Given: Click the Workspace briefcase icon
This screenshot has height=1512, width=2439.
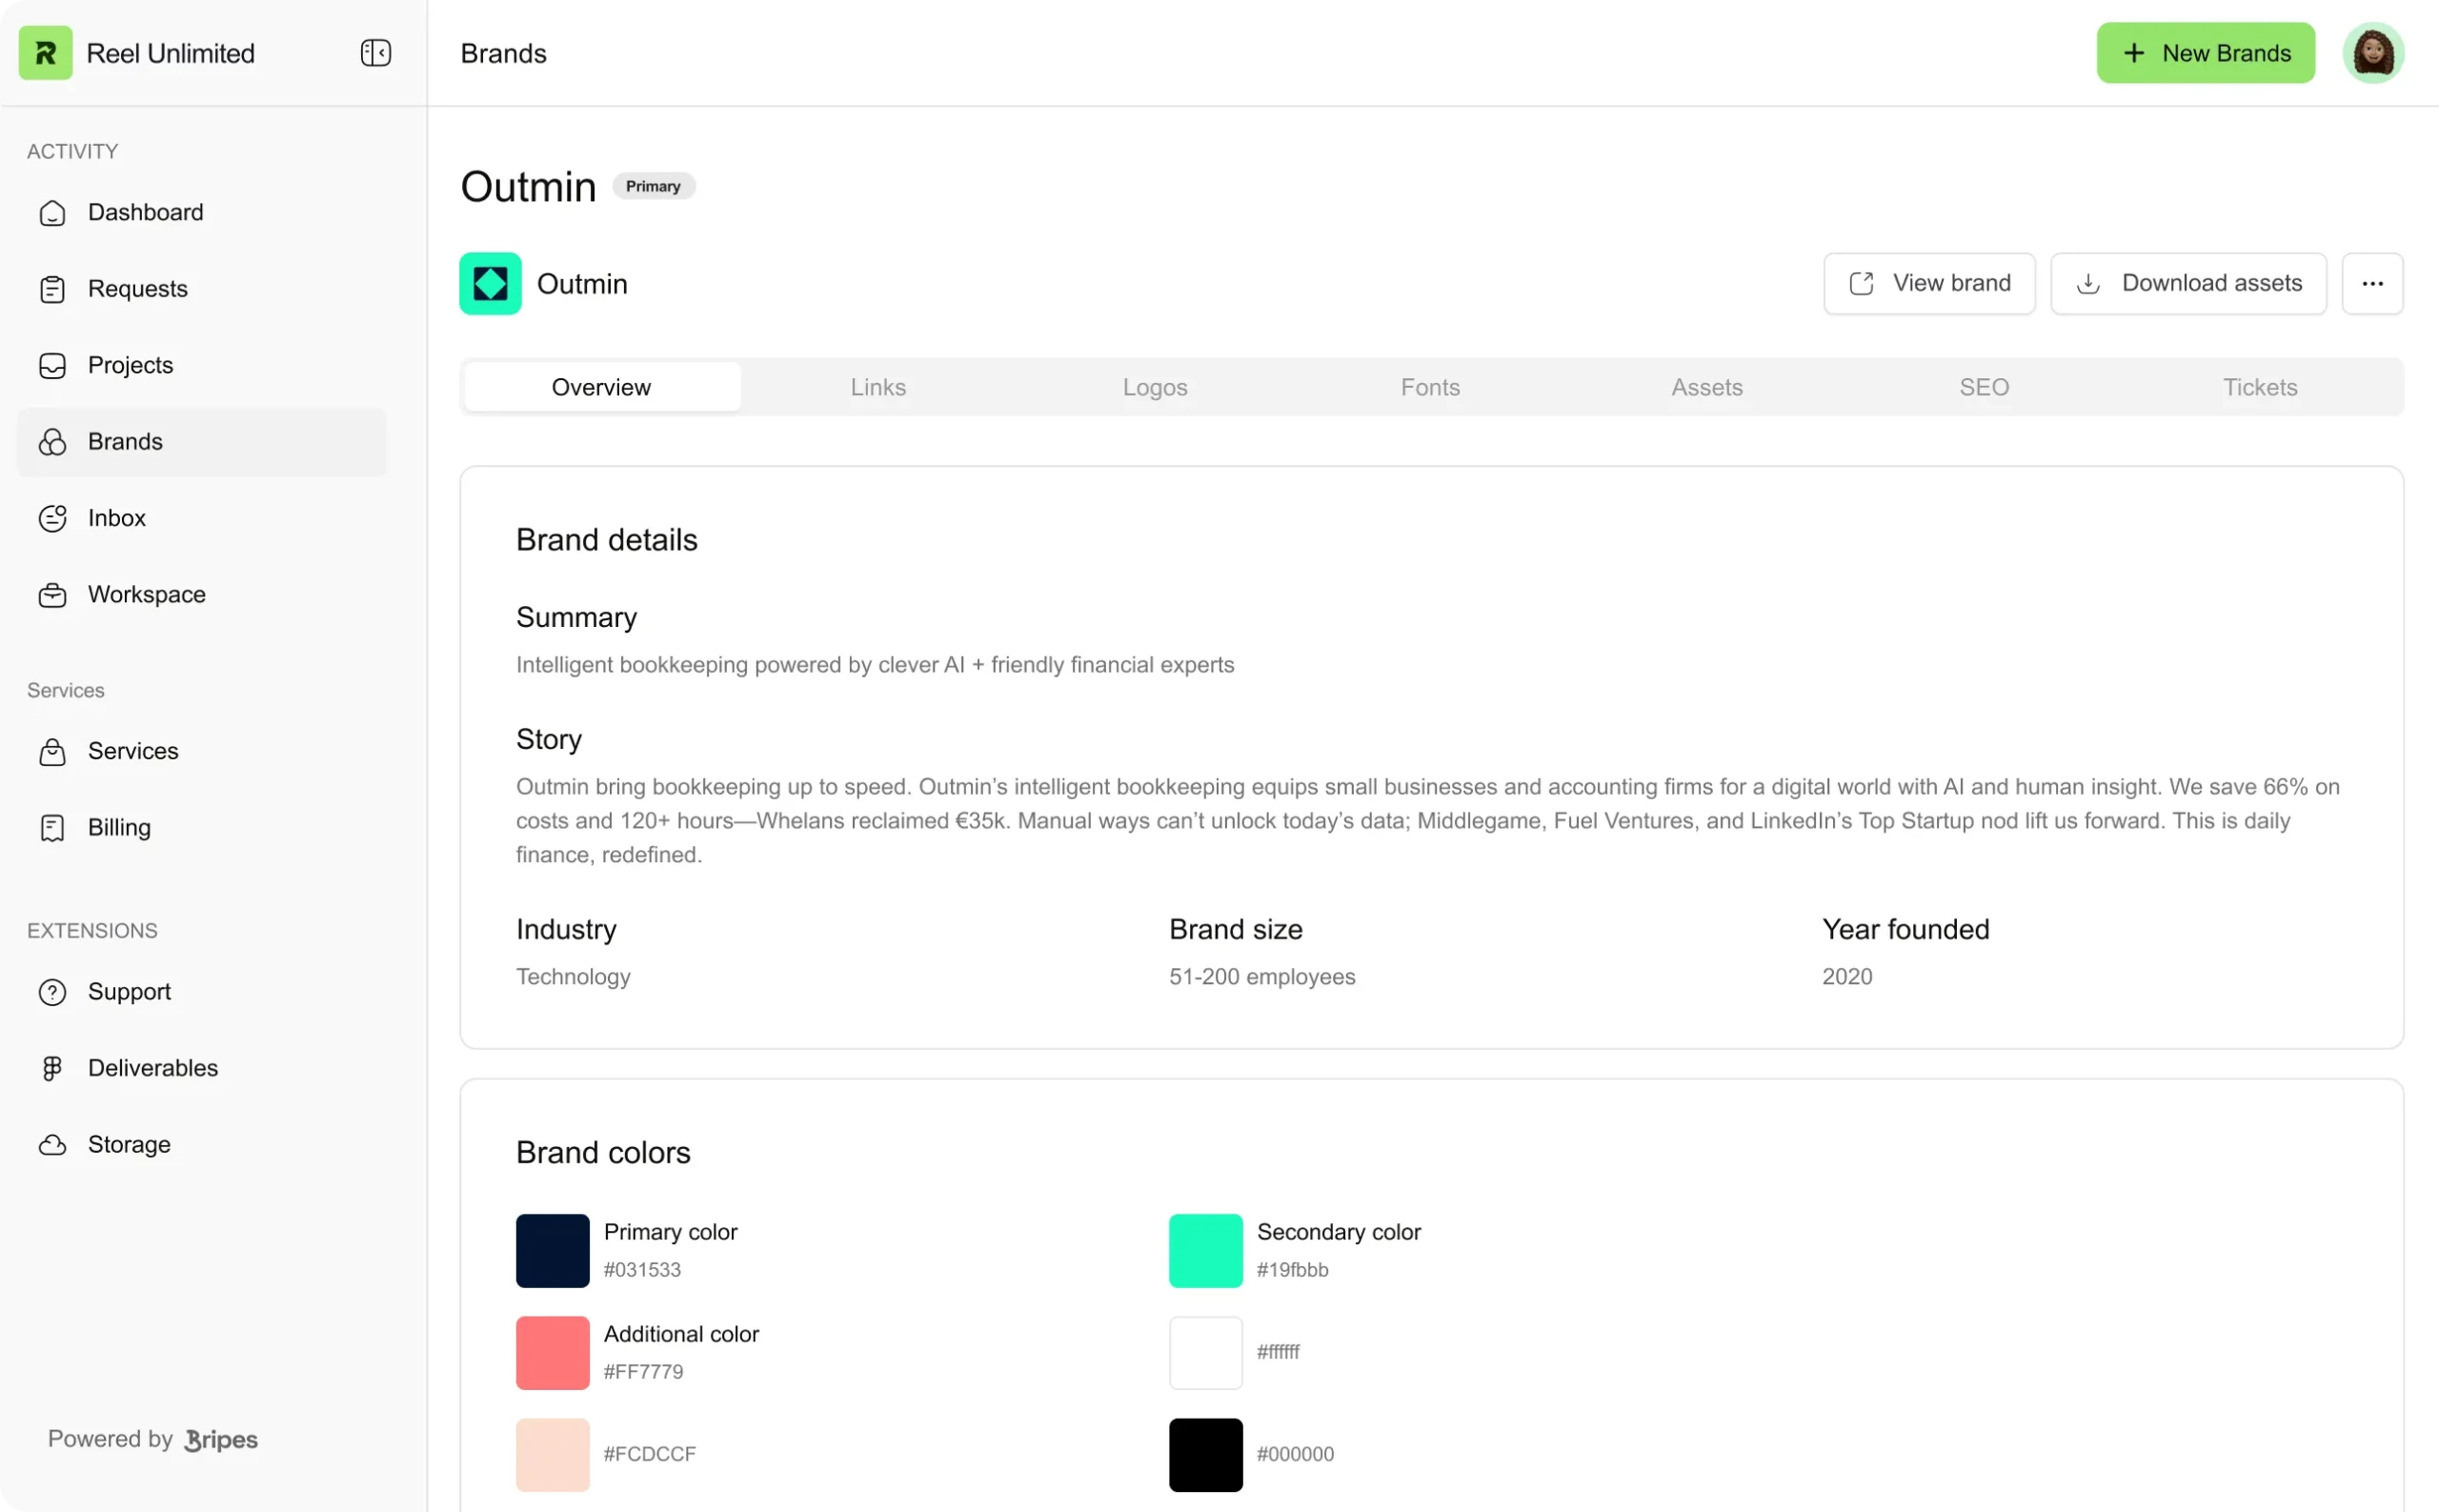Looking at the screenshot, I should point(52,595).
